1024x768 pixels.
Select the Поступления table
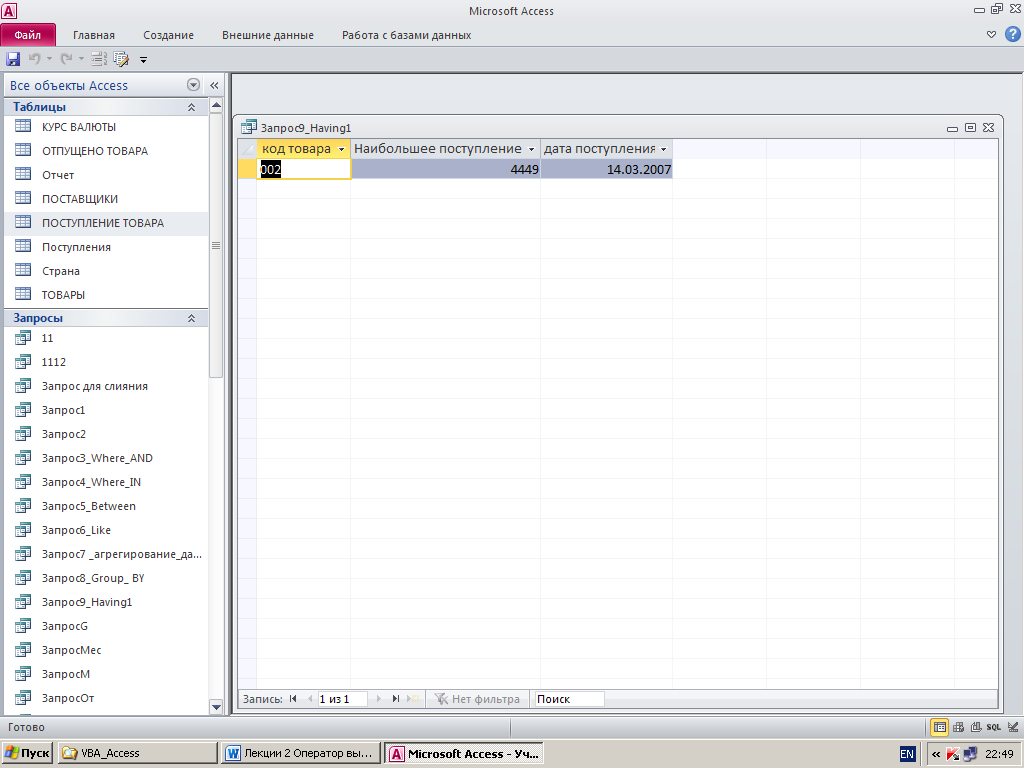pyautogui.click(x=106, y=247)
